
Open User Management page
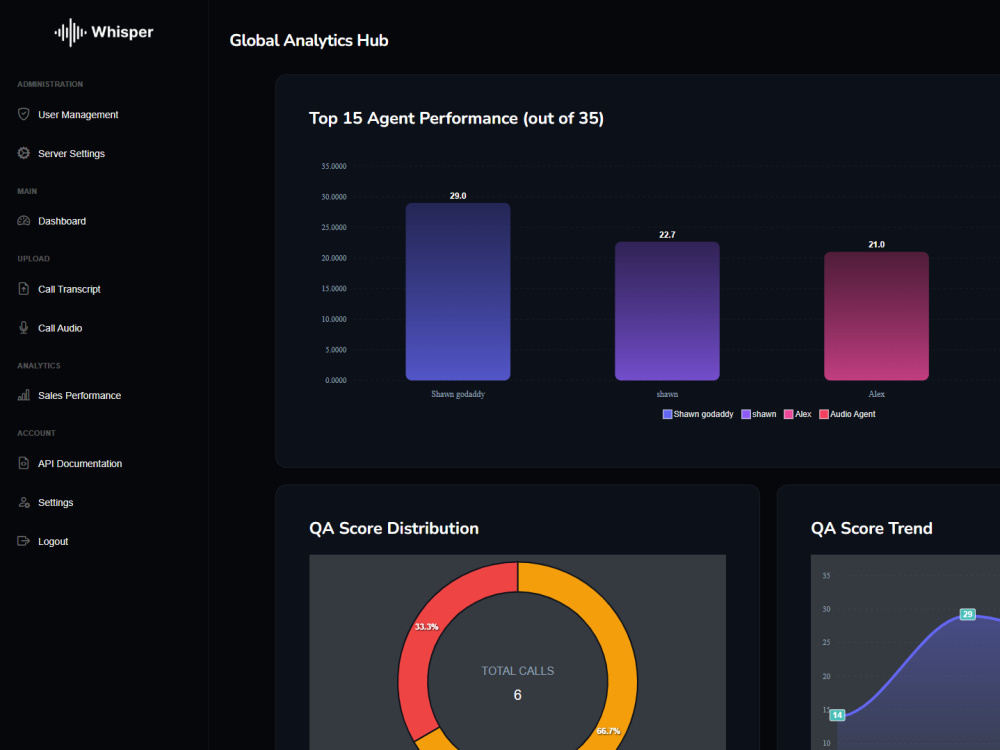pos(78,115)
